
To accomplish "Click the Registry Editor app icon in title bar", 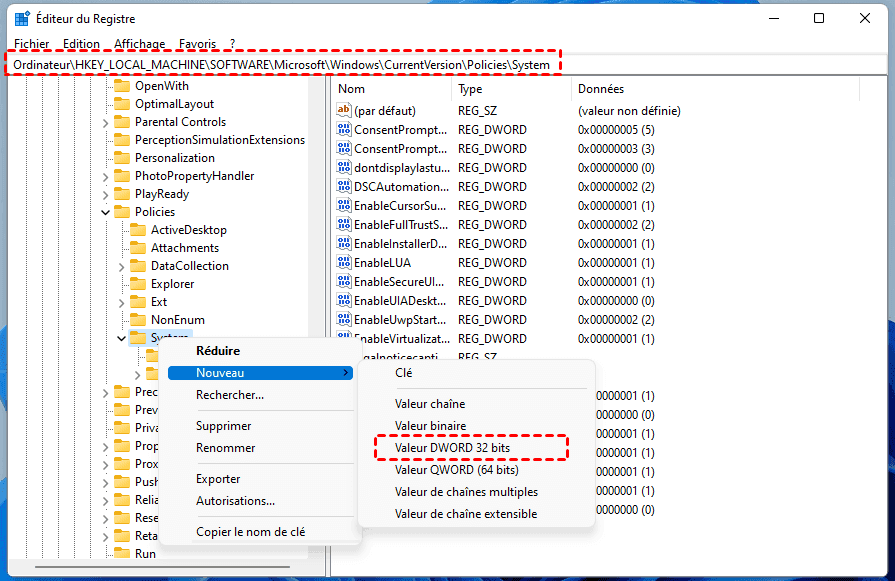I will [x=22, y=19].
